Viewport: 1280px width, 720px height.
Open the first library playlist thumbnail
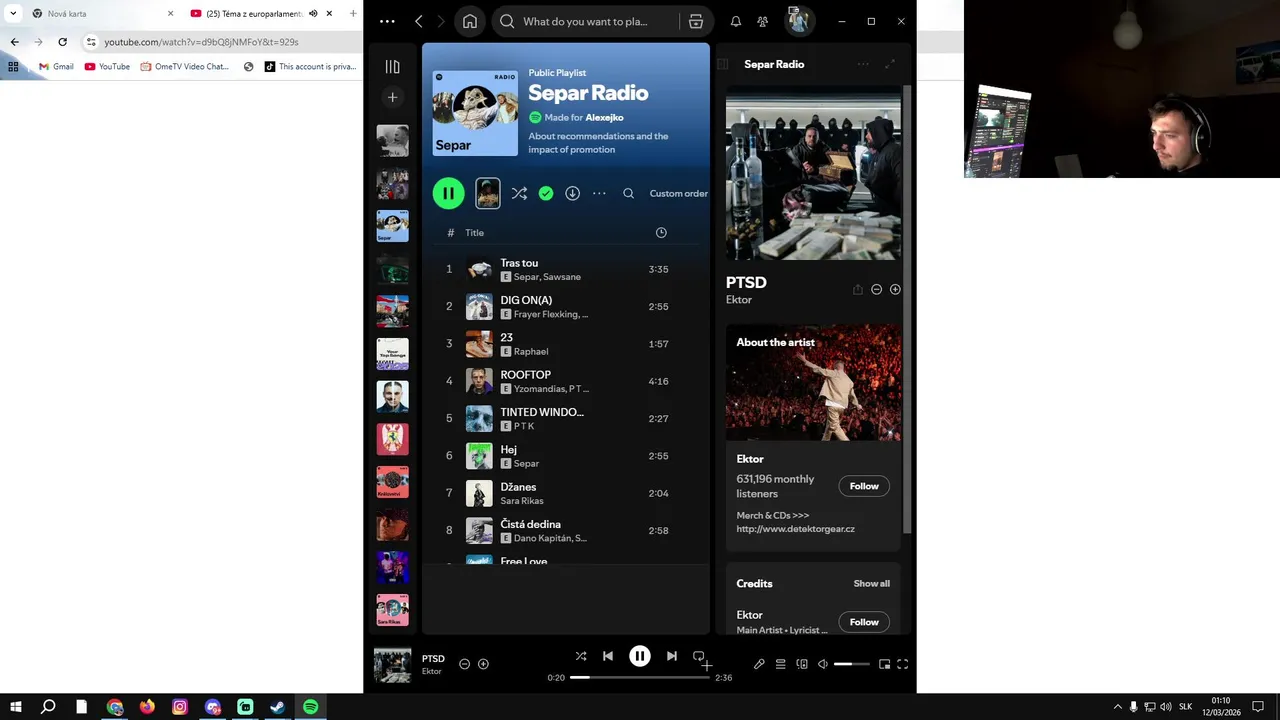click(392, 141)
